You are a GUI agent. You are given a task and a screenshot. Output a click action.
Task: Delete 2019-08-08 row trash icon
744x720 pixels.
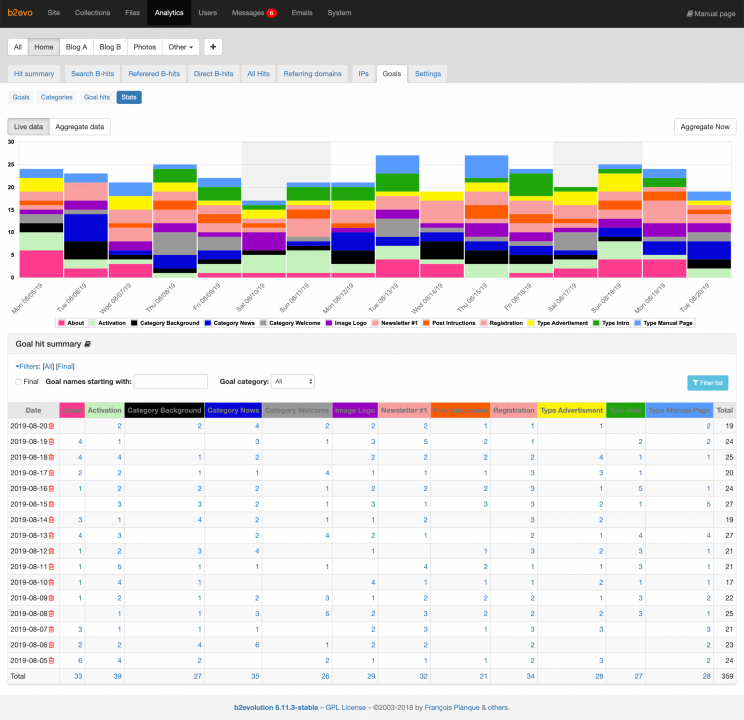tap(51, 614)
